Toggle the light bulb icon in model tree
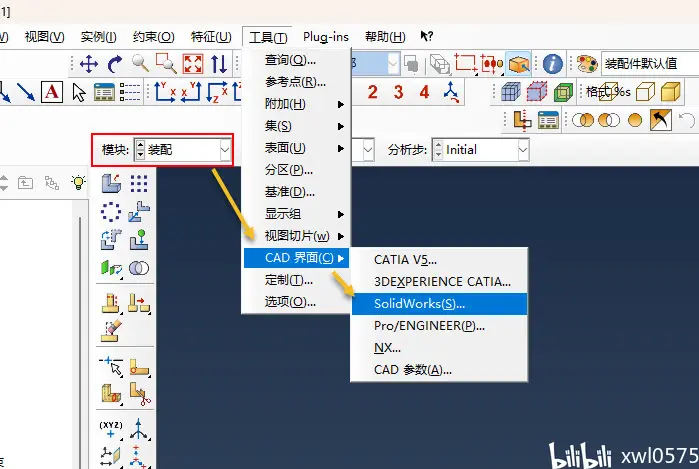 click(78, 182)
